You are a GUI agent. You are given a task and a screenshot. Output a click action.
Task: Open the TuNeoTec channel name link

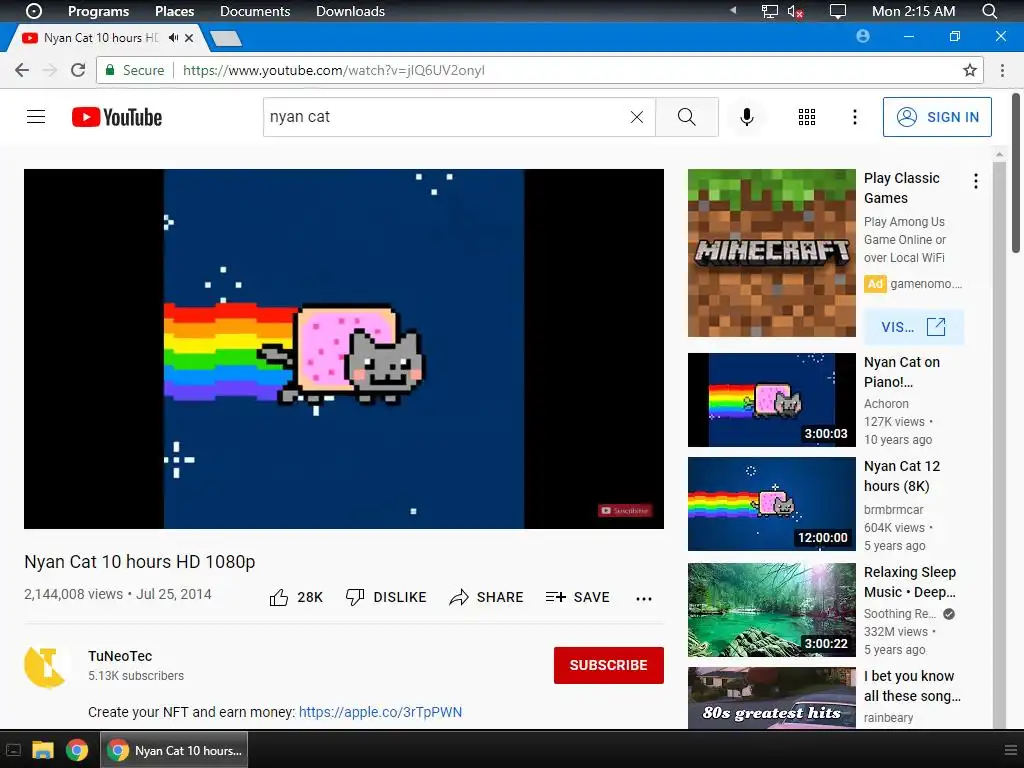point(120,656)
